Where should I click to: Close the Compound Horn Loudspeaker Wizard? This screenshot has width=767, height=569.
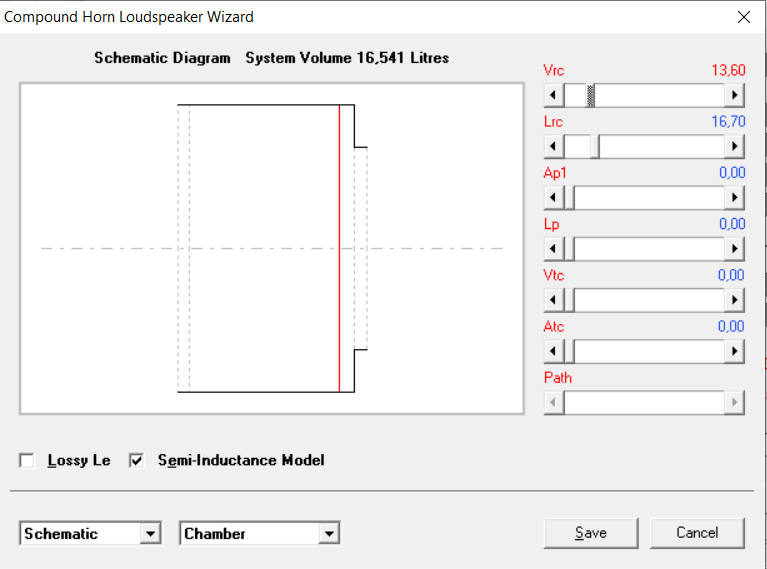point(744,17)
